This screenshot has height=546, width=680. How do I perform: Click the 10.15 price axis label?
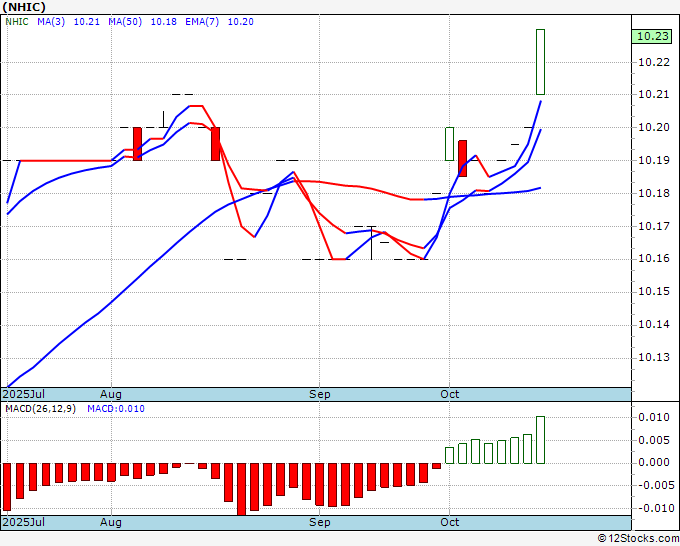[x=654, y=291]
